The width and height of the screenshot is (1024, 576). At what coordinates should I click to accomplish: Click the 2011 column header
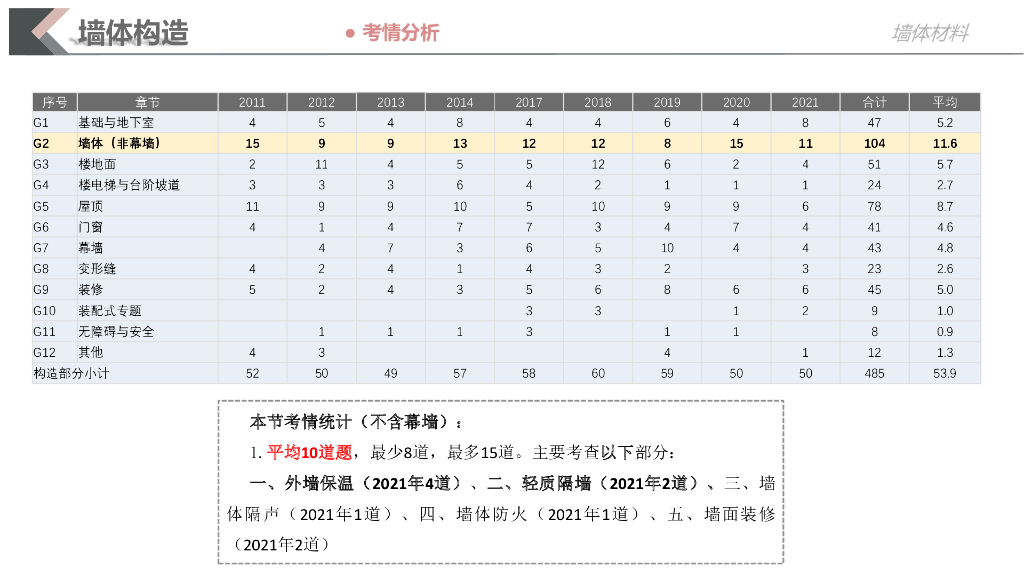252,102
